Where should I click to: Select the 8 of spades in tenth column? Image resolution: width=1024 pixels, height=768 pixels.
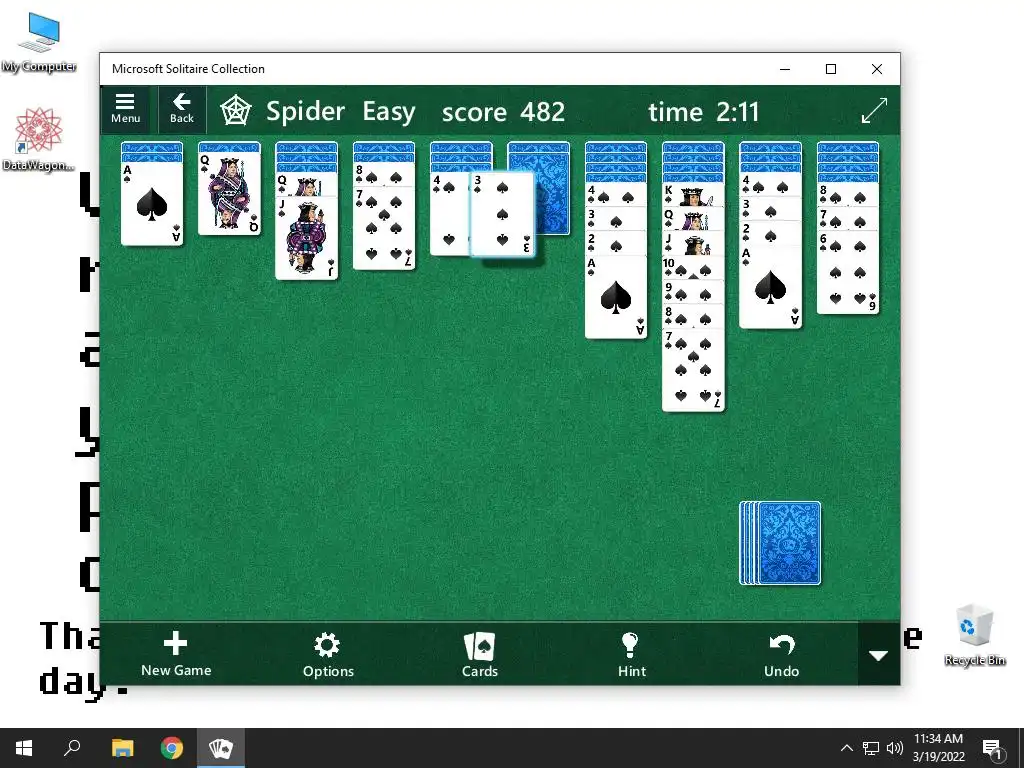[848, 194]
